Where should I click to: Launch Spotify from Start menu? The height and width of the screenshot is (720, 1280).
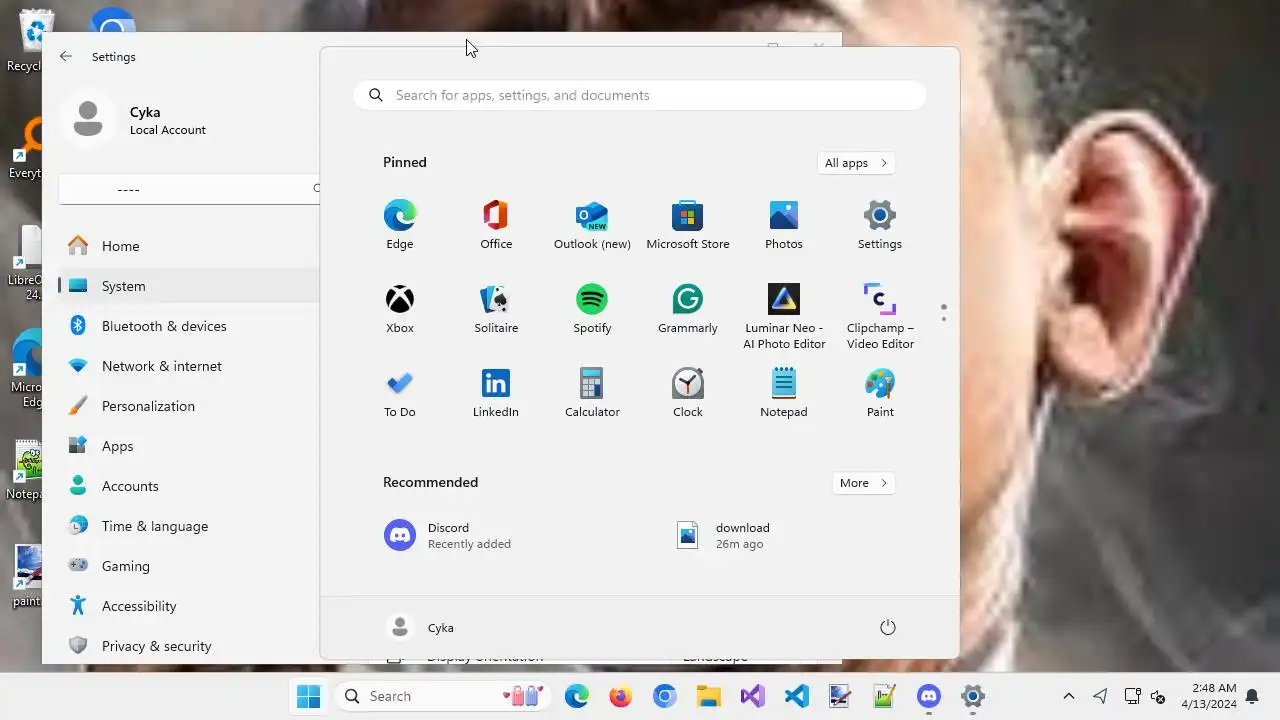click(592, 309)
